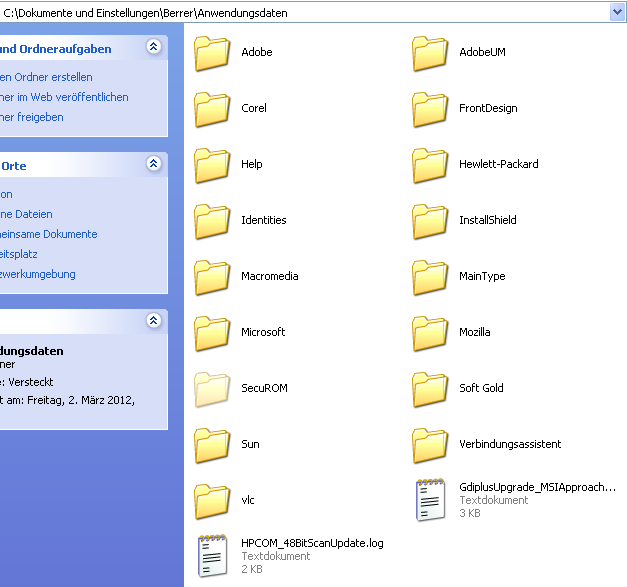627x587 pixels.
Task: Open the MainType folder icon
Action: (x=430, y=278)
